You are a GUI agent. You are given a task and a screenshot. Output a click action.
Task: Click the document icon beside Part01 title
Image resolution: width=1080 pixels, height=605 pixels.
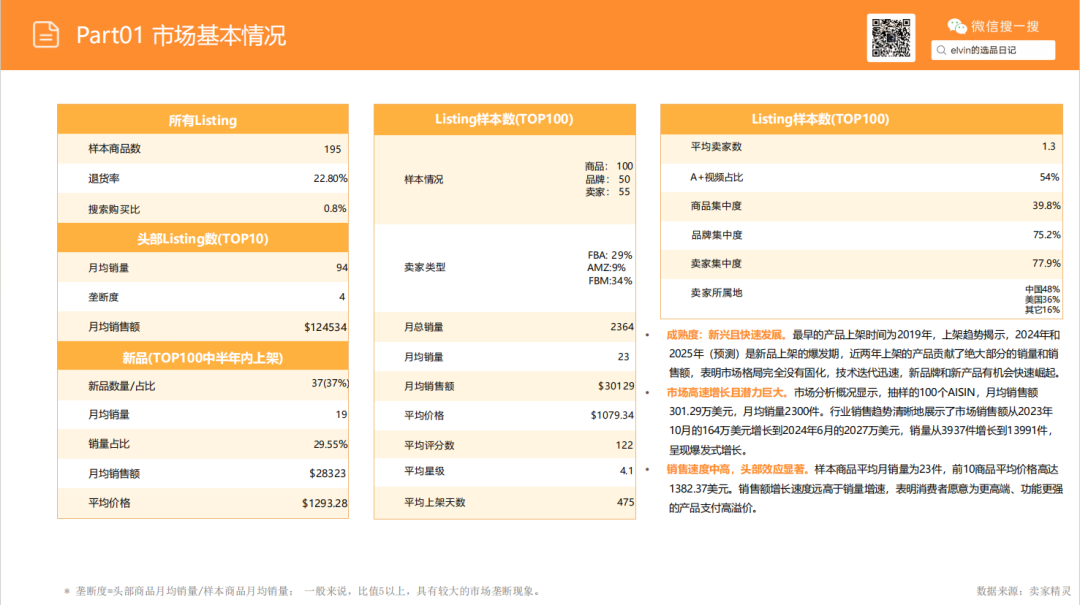point(44,34)
